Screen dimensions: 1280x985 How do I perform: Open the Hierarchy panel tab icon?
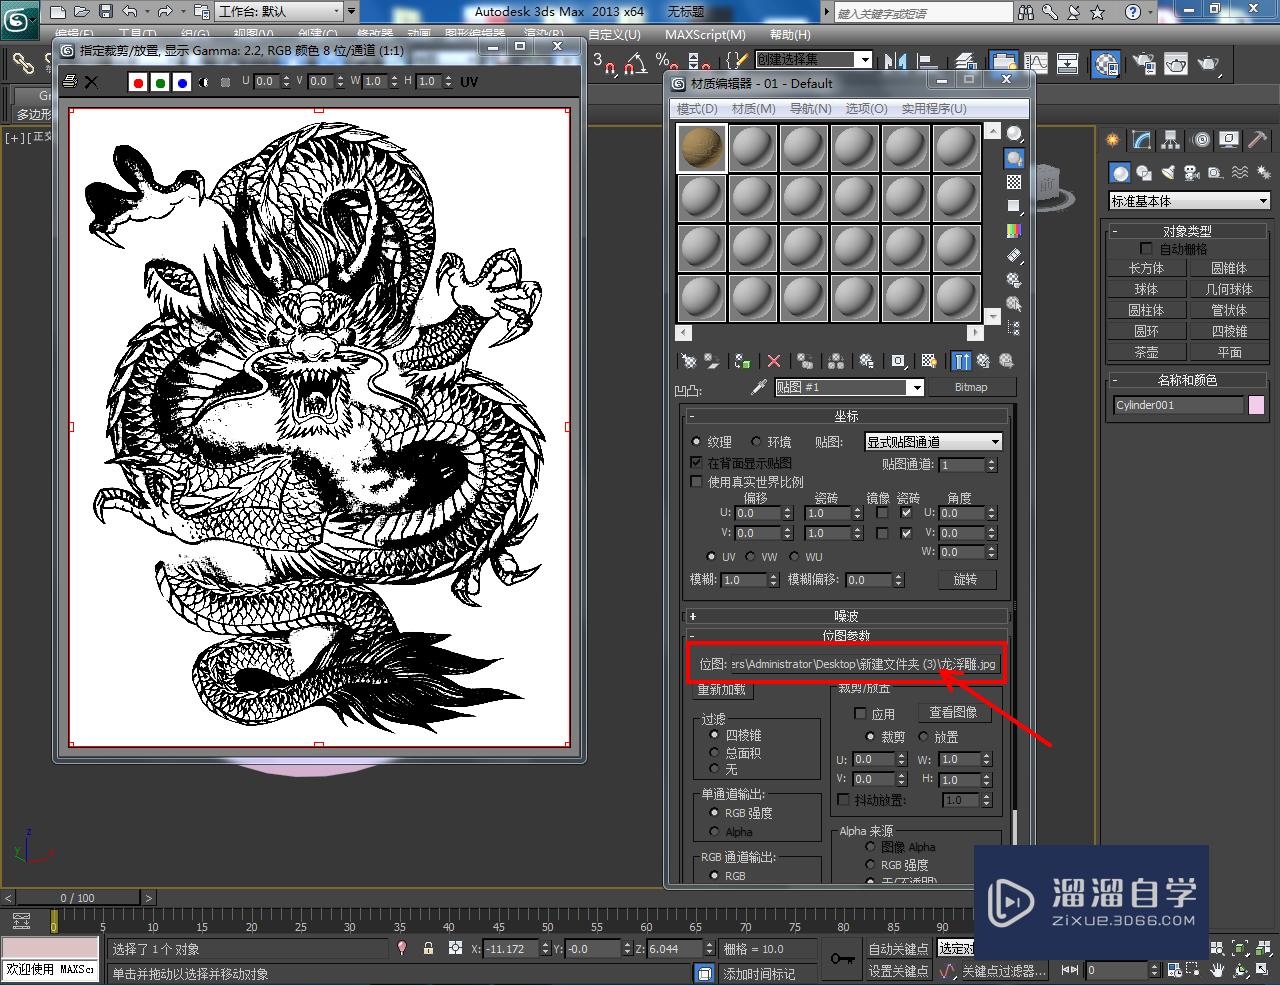[1172, 140]
